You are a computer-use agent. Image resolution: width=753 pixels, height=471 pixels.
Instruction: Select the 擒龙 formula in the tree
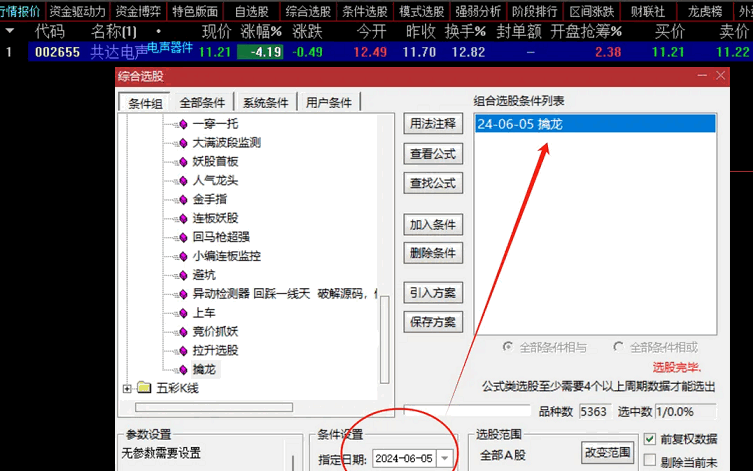204,369
